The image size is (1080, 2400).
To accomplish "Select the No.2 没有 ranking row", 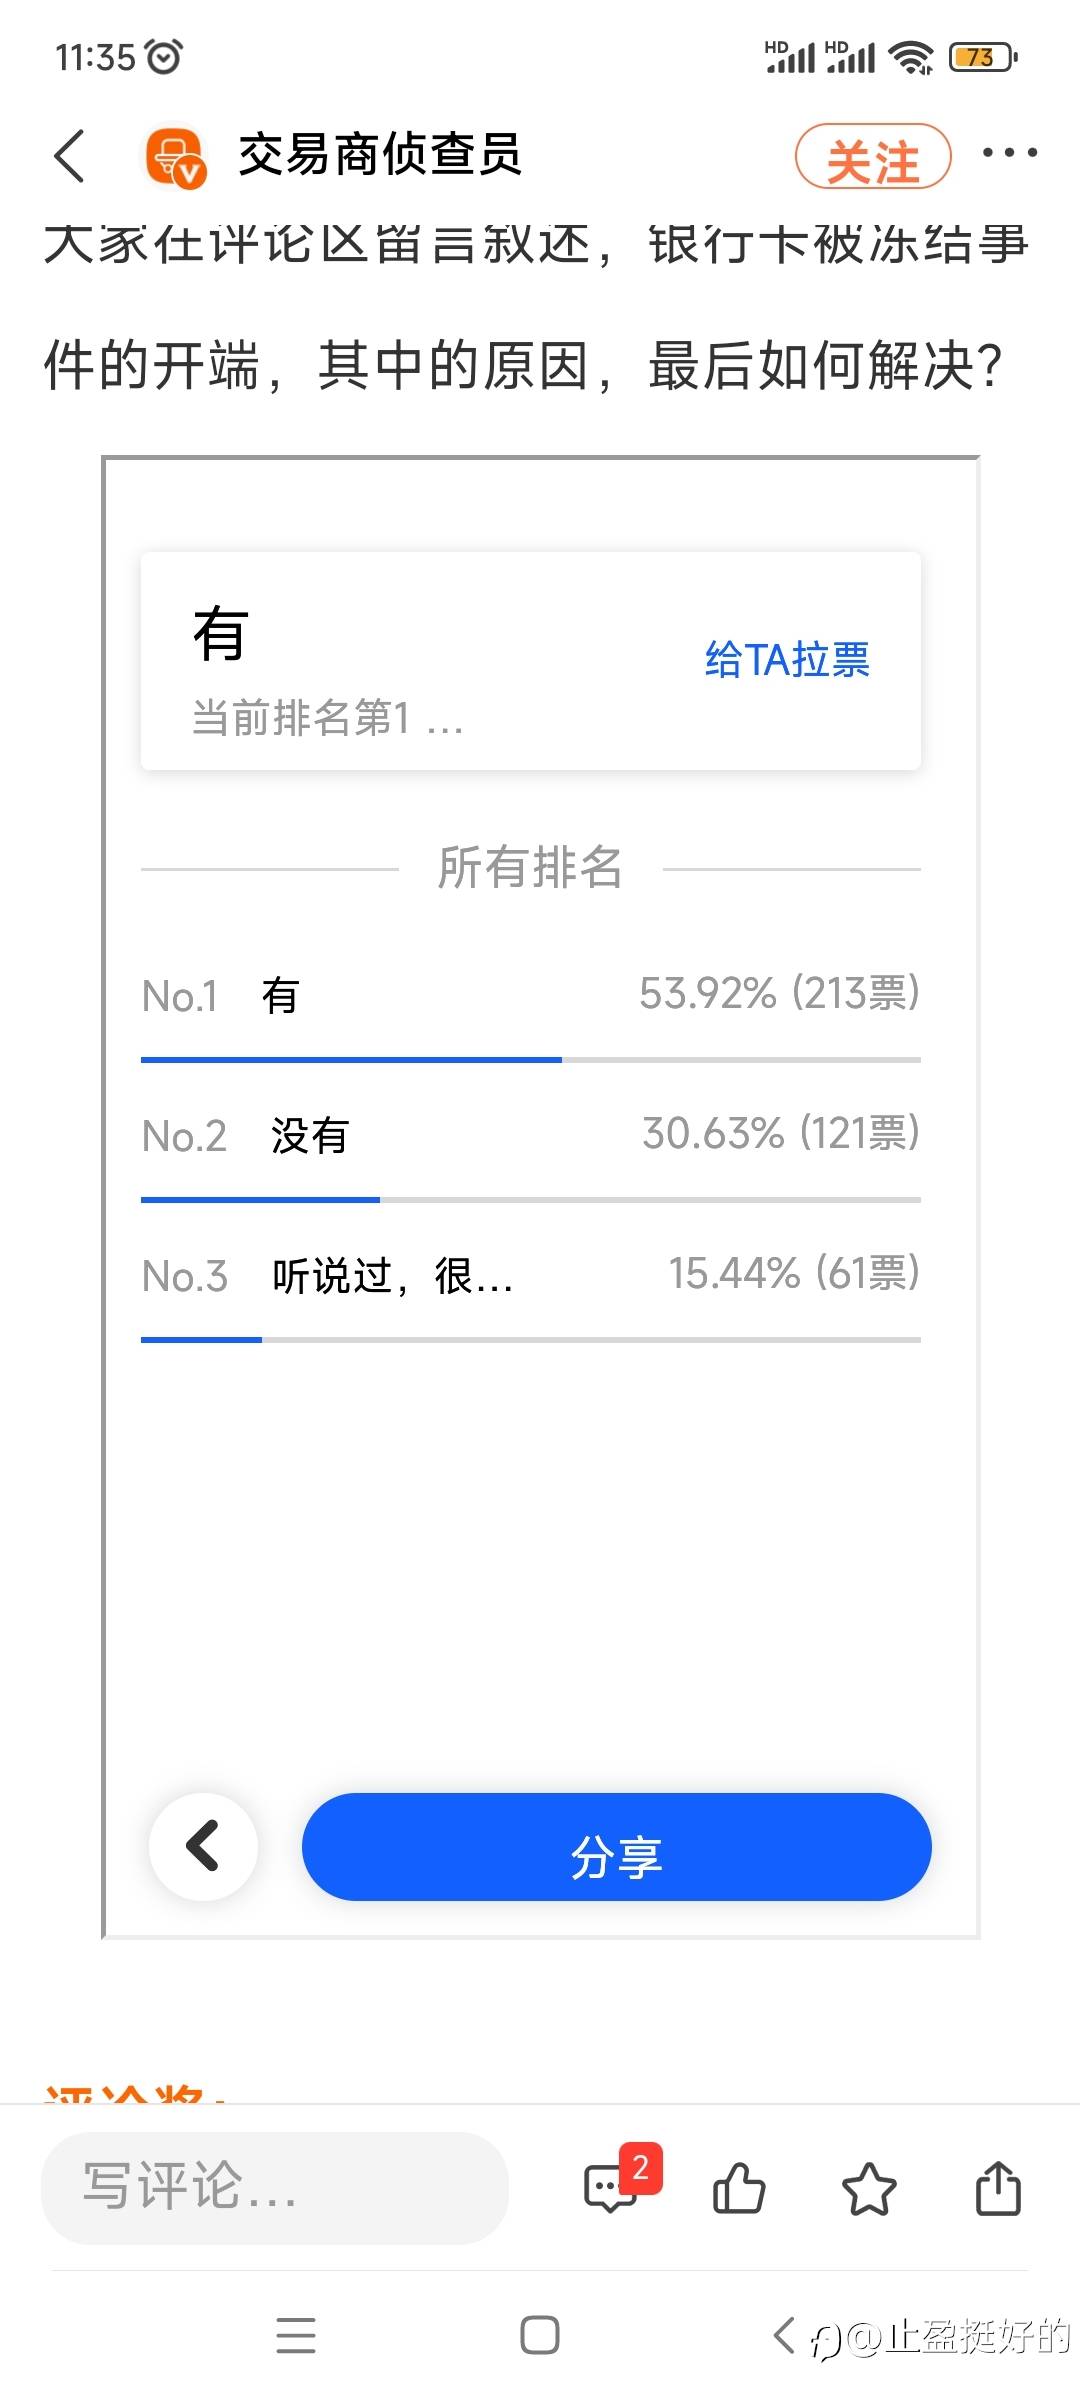I will pyautogui.click(x=530, y=1136).
